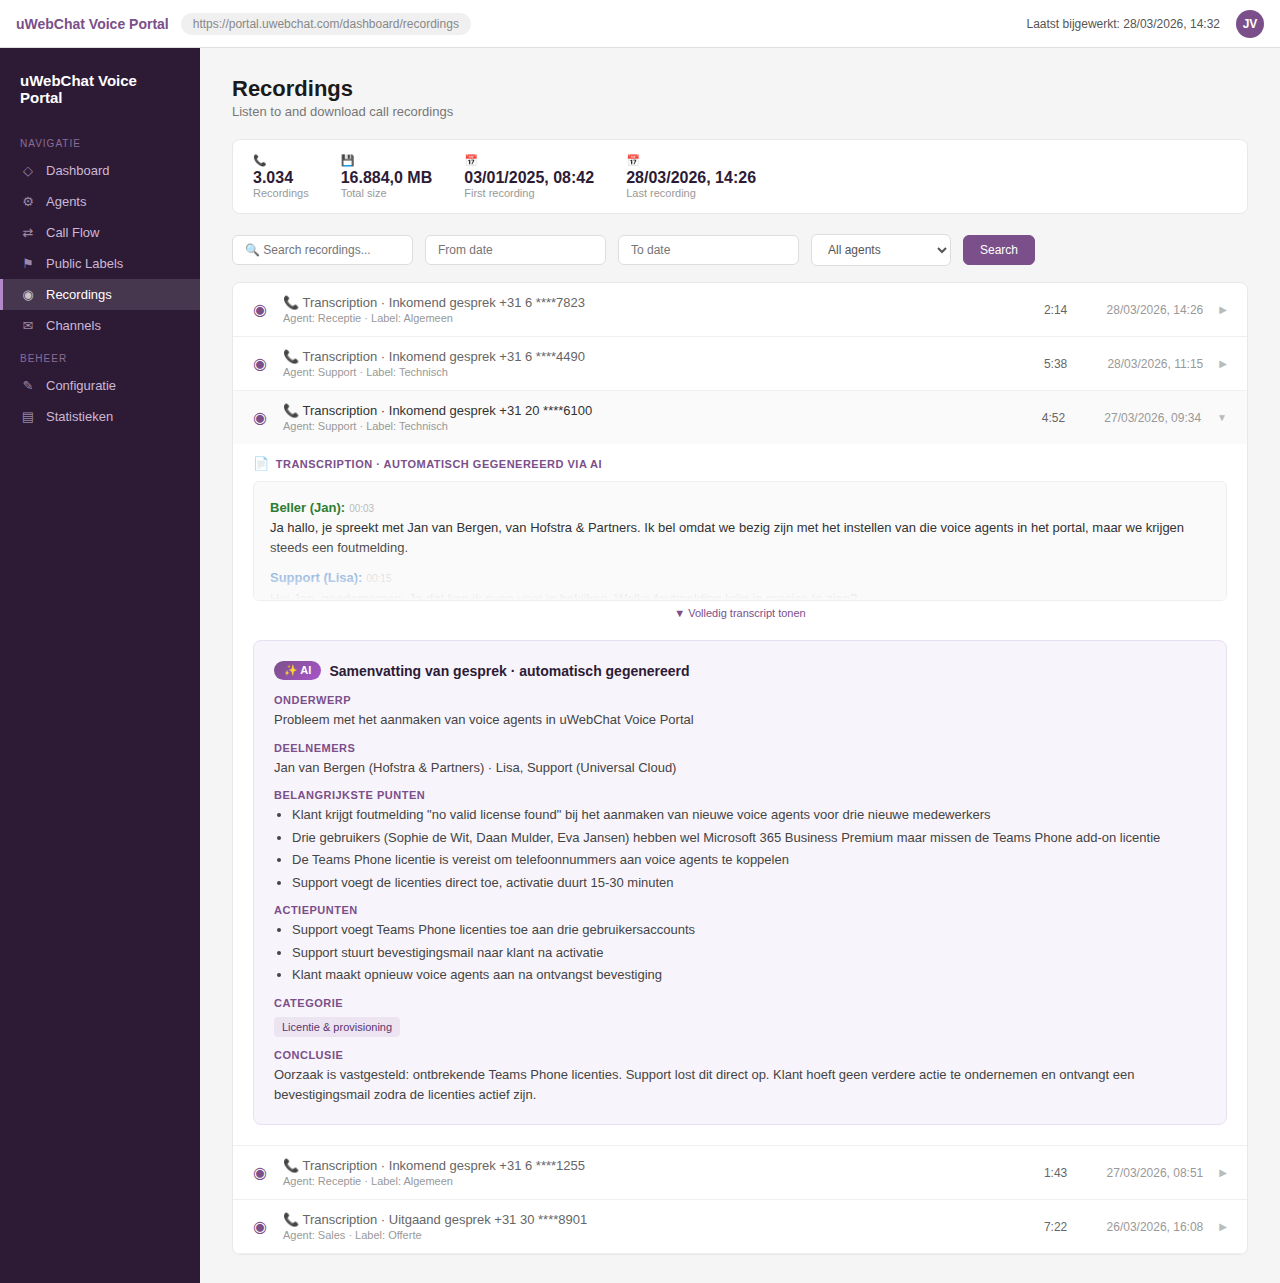The width and height of the screenshot is (1280, 1283).
Task: Select the Agents icon in navigation
Action: tap(27, 202)
